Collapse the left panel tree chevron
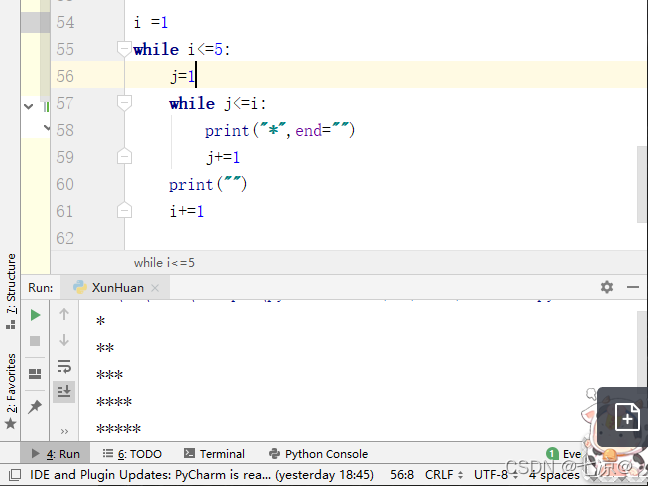Screen dimensions: 648x486 coord(29,107)
